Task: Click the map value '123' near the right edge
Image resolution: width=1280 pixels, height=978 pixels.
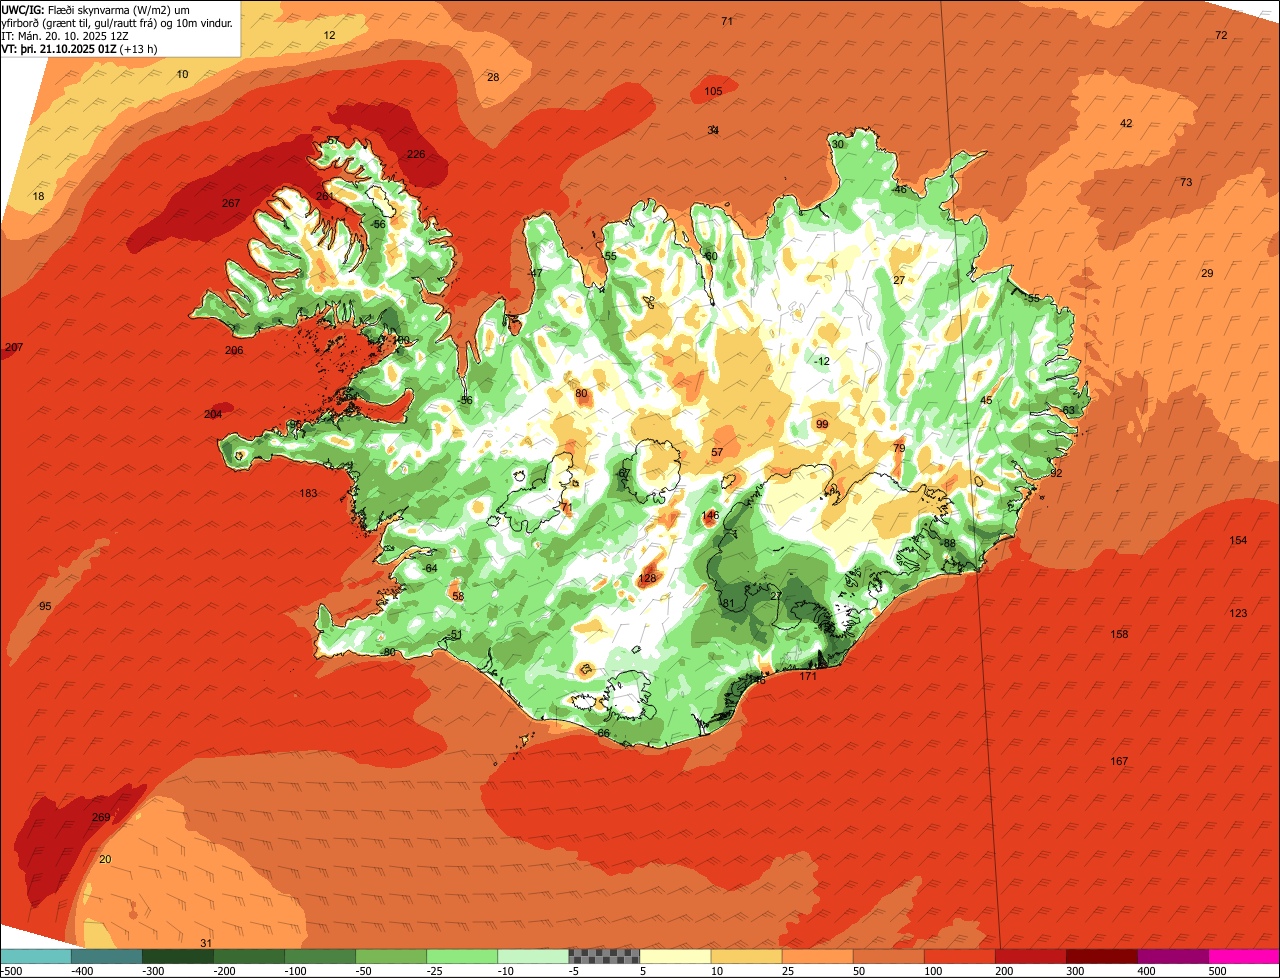Action: (x=1239, y=613)
